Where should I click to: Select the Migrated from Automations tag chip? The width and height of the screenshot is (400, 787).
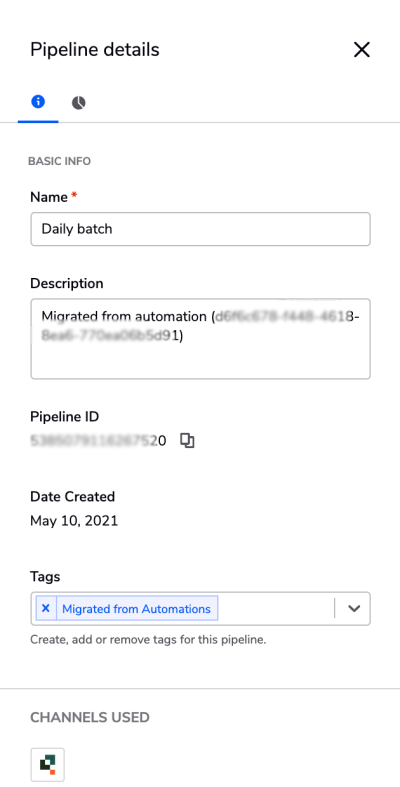(137, 608)
